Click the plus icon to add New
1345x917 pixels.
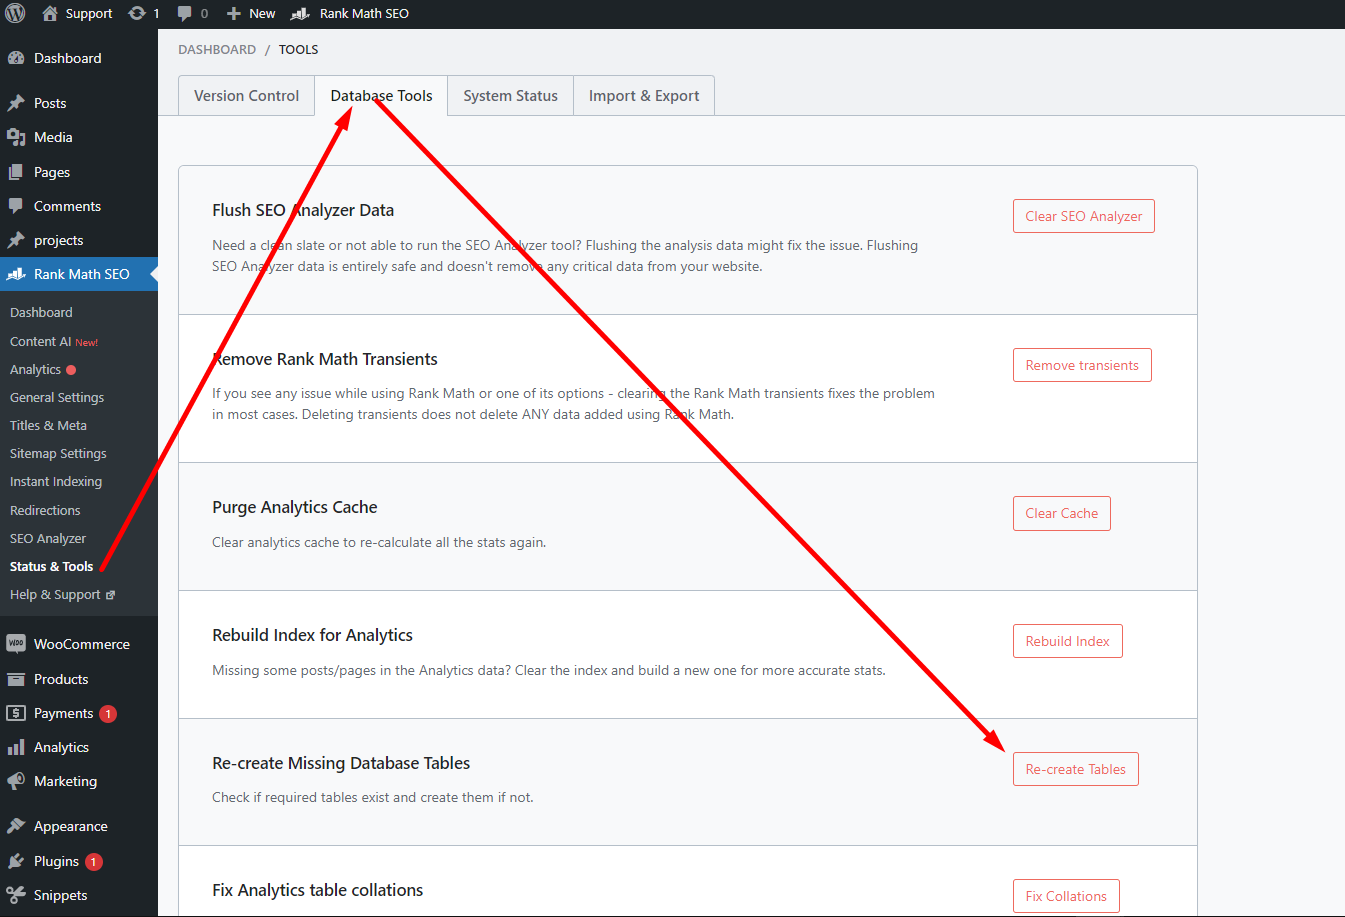click(234, 13)
